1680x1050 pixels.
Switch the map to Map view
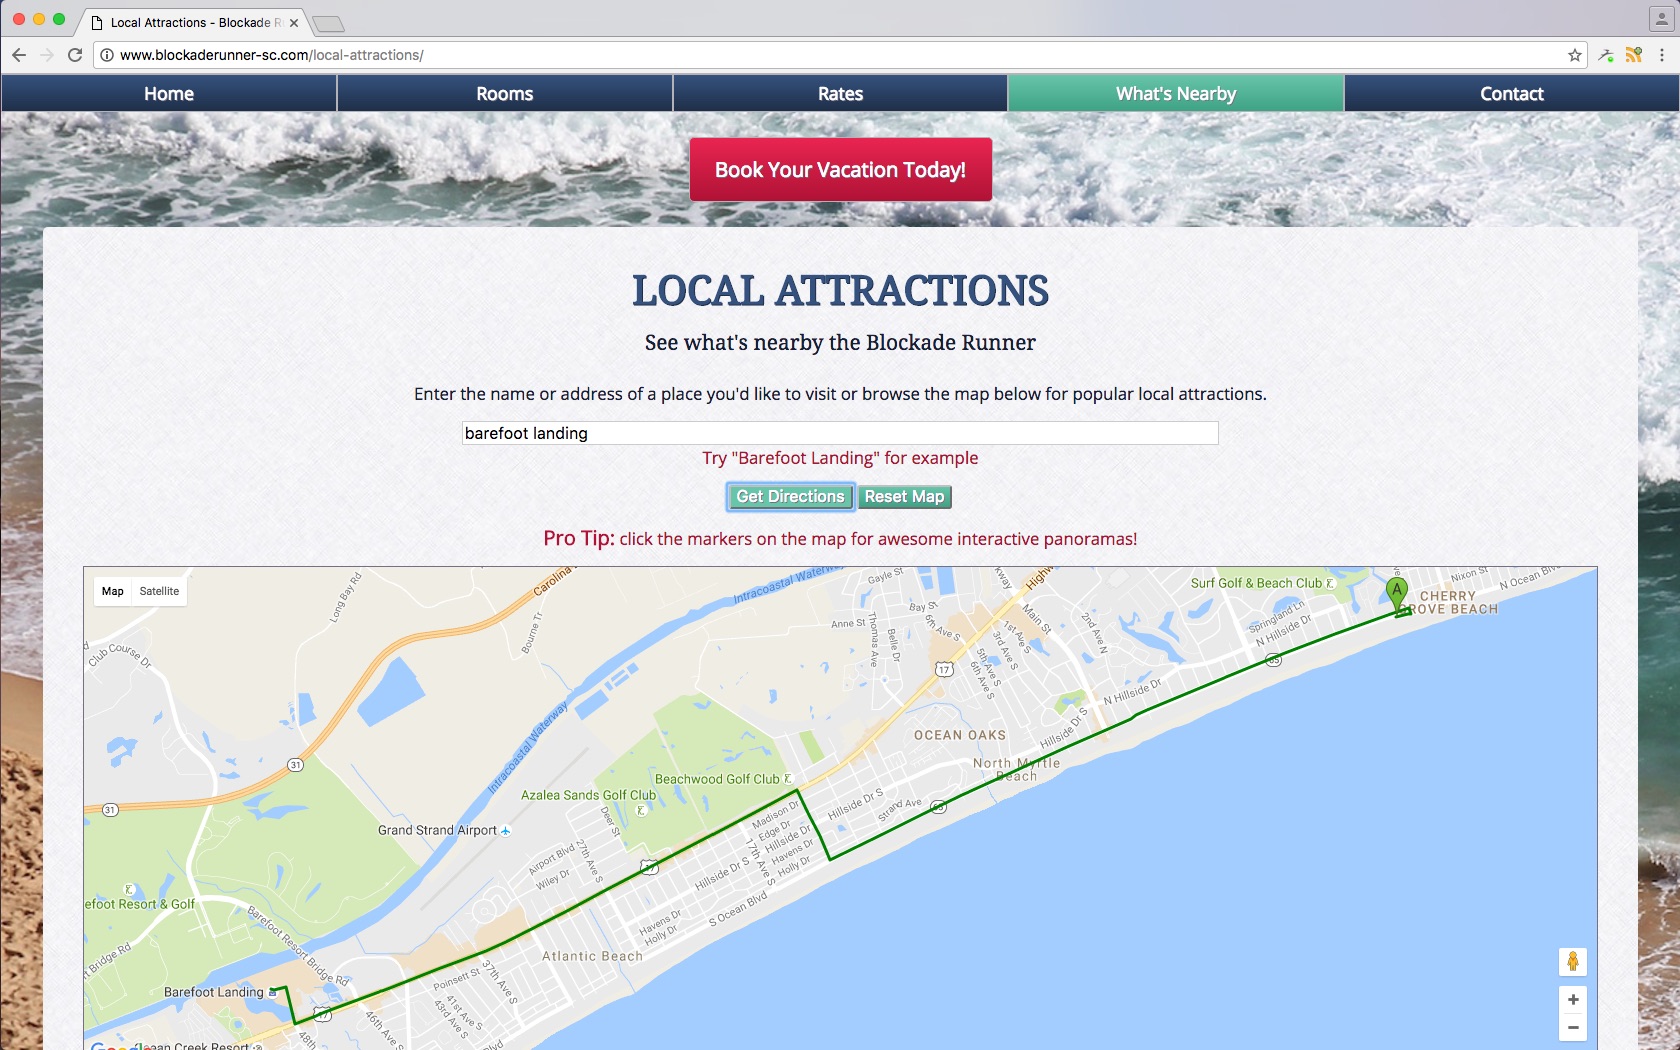coord(113,591)
